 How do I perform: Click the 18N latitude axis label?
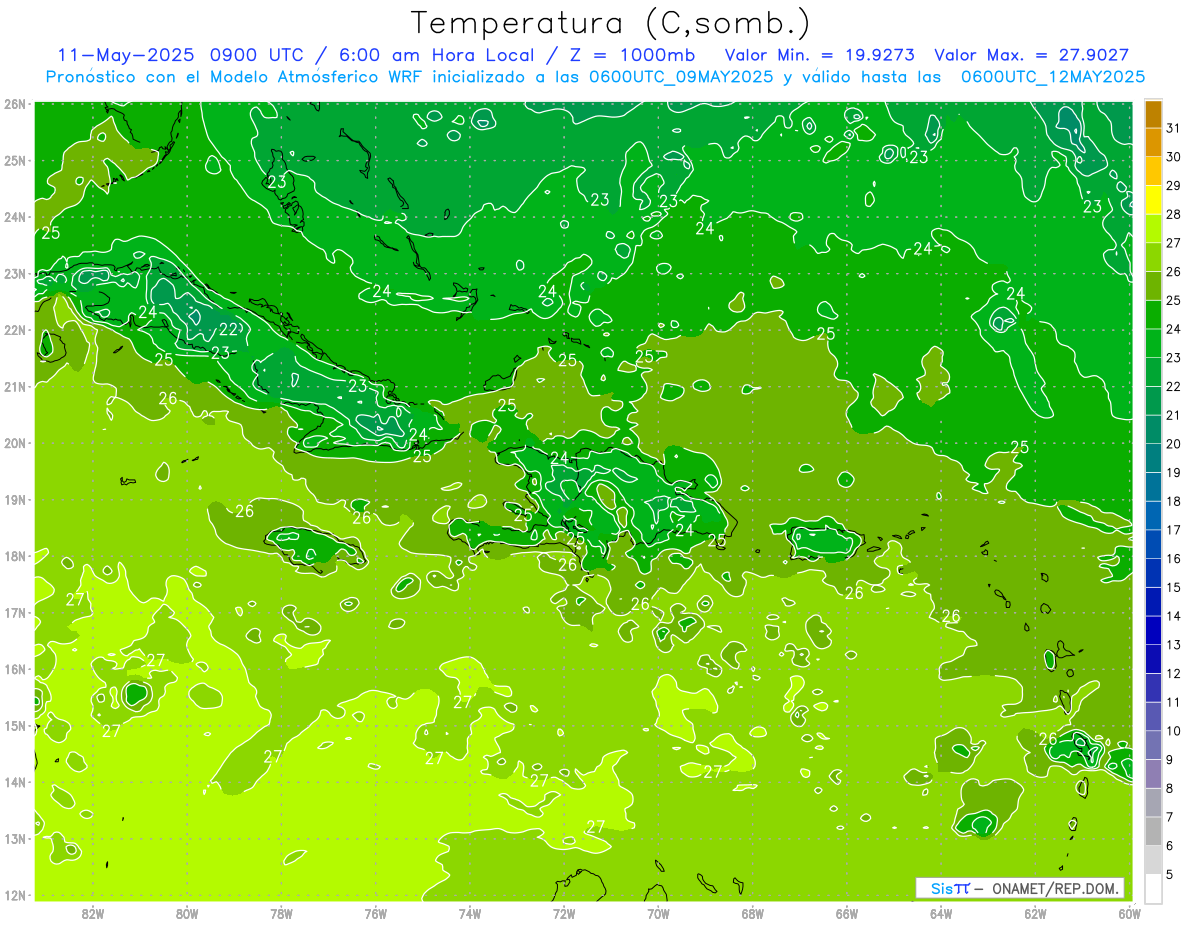[16, 556]
